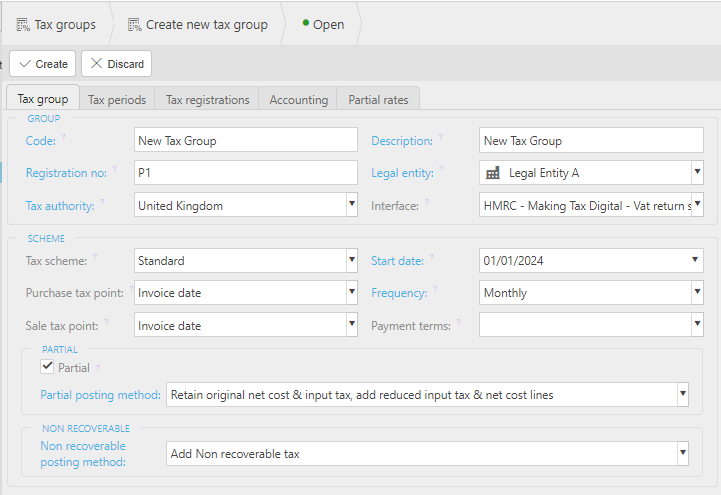Screen dimensions: 721x495
Task: Click the help icon beside Frequency label
Action: pos(435,291)
